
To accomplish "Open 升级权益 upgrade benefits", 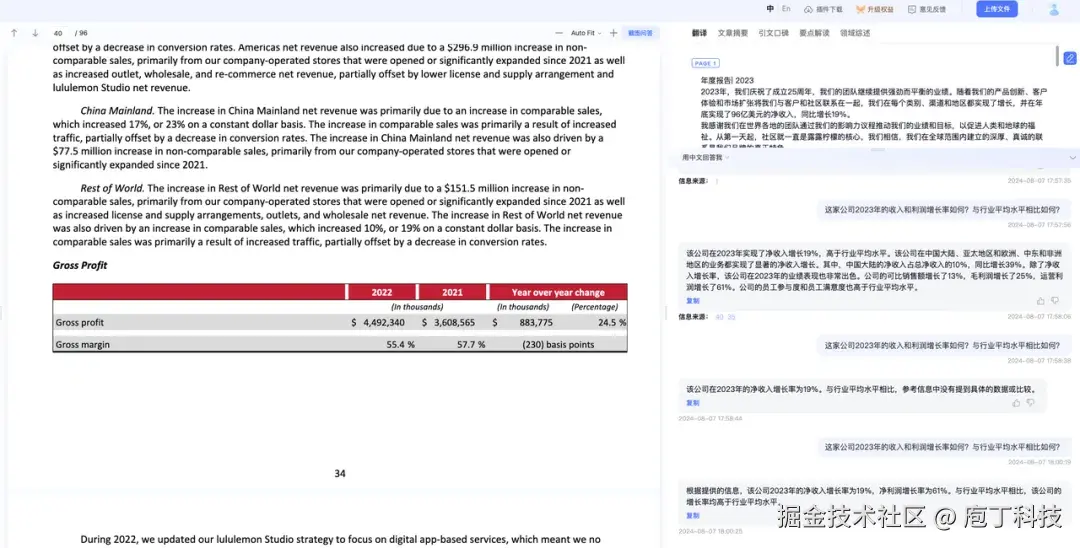I will coord(875,10).
